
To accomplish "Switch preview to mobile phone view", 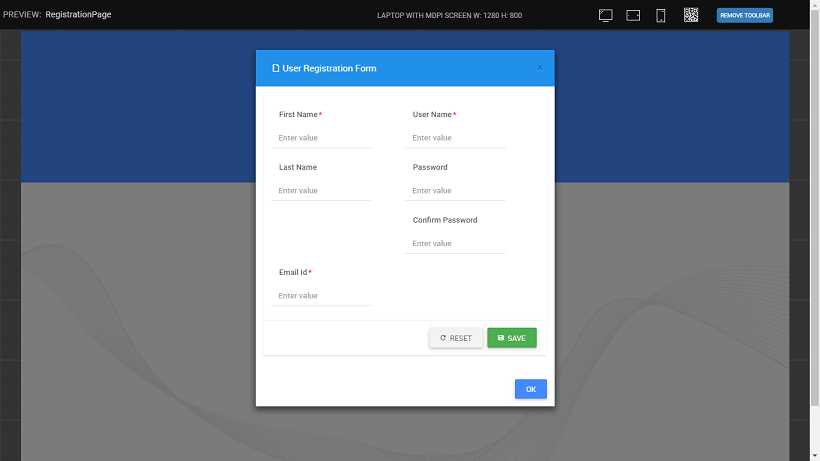I will [661, 15].
